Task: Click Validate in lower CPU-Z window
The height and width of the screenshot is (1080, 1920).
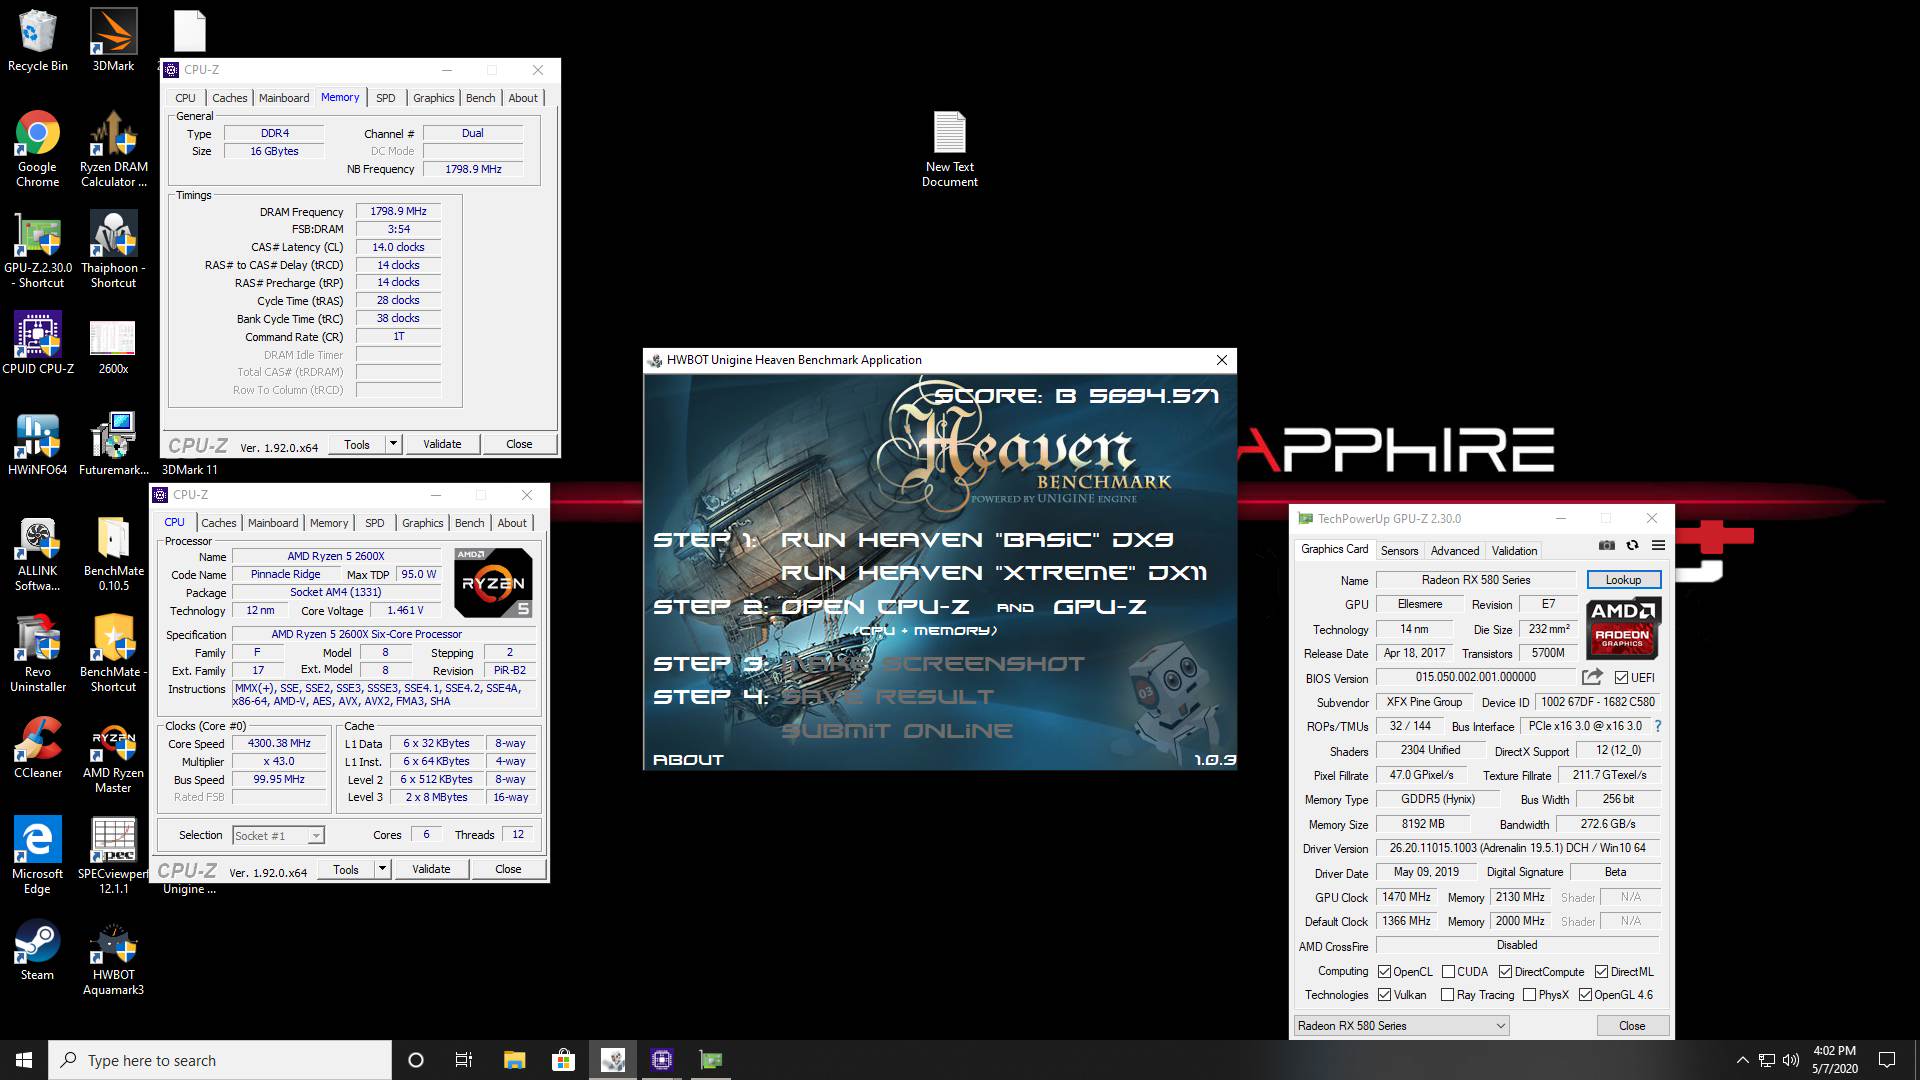Action: 431,869
